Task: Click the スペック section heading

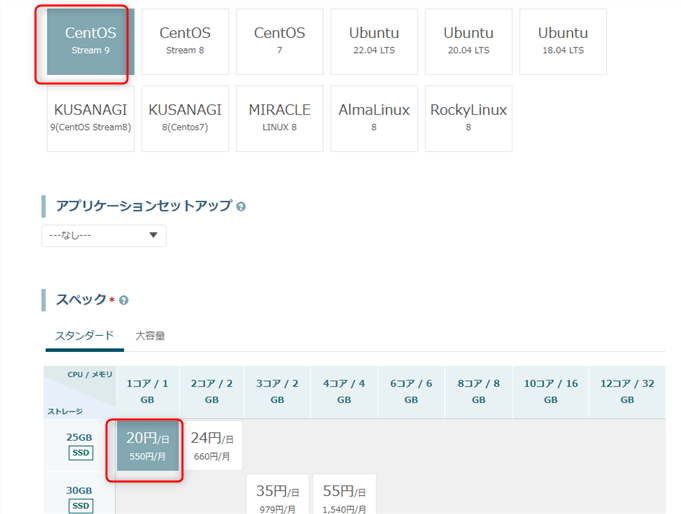Action: click(x=81, y=299)
